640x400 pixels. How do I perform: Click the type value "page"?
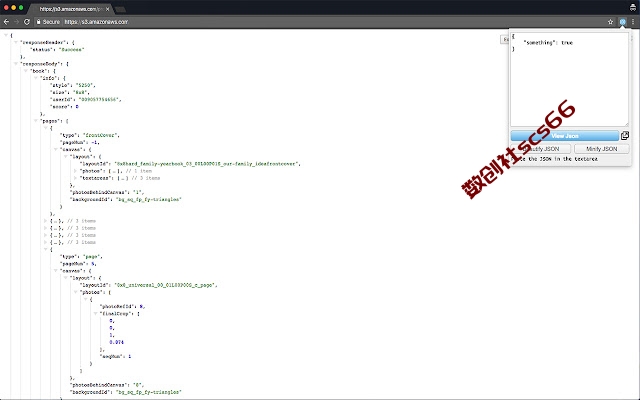click(x=92, y=256)
